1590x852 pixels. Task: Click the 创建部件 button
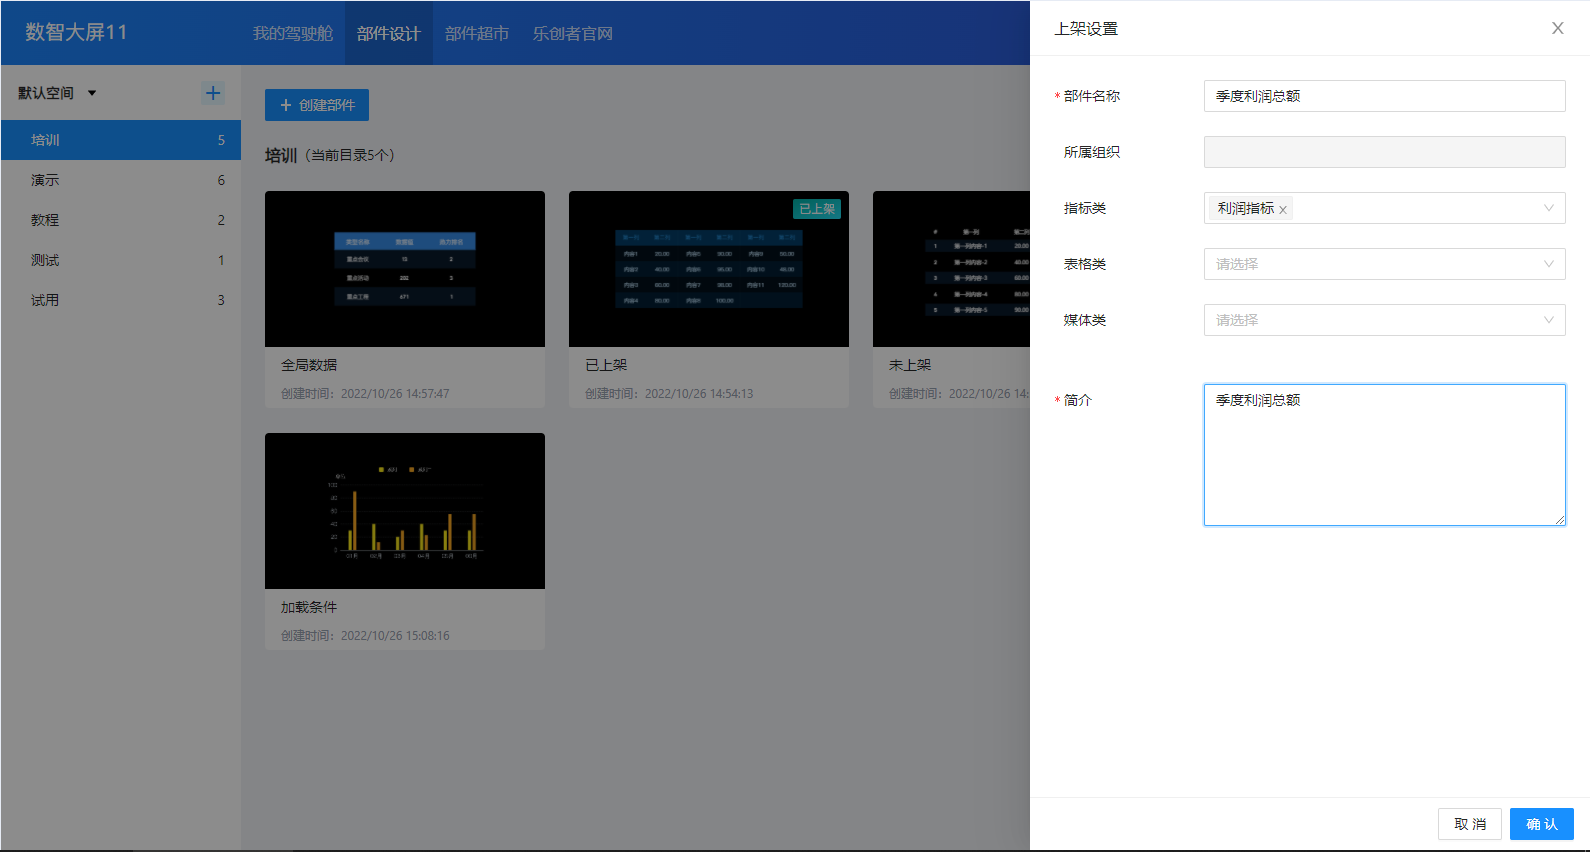317,105
